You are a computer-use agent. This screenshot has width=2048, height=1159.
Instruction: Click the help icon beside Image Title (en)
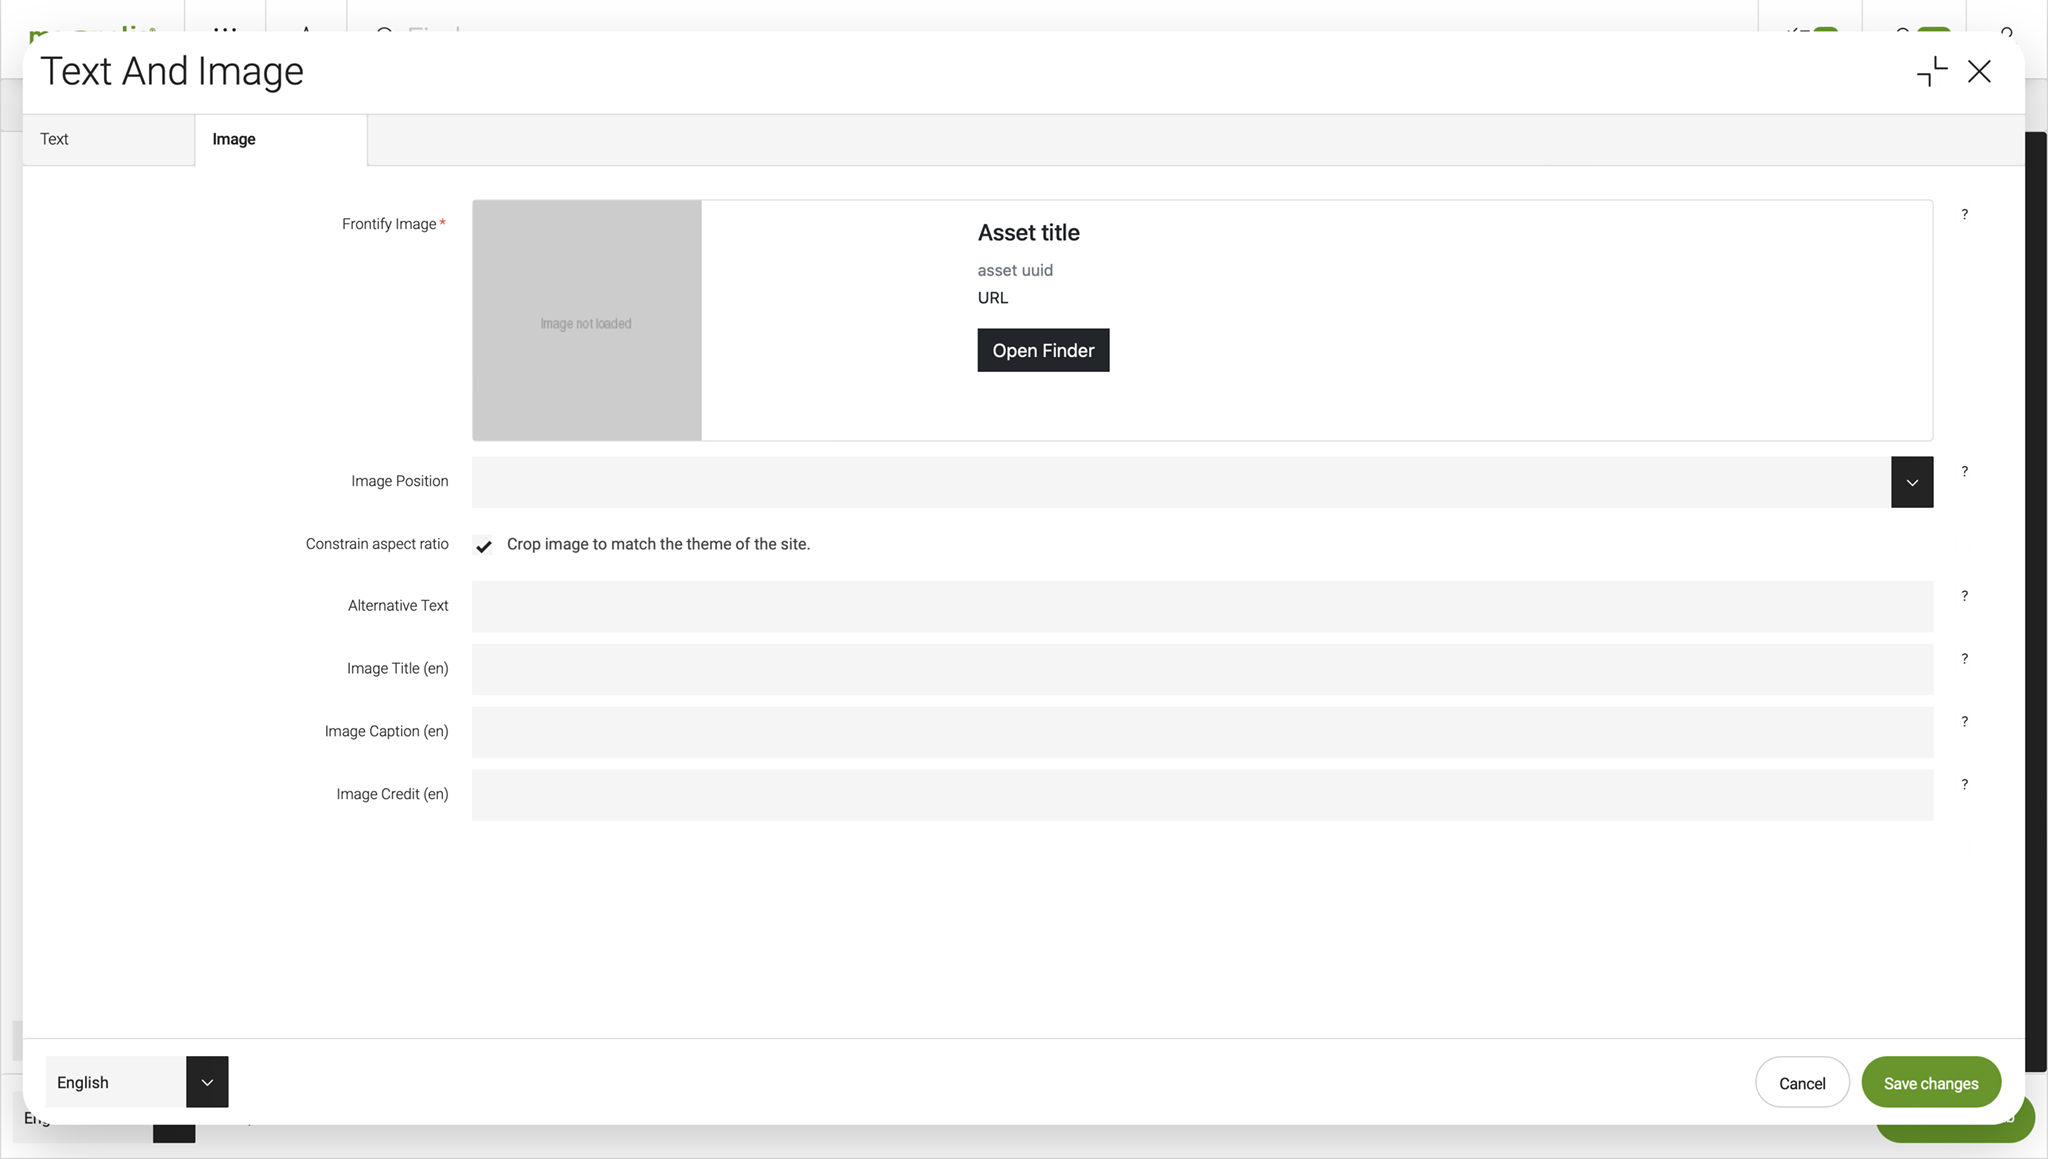(x=1964, y=658)
